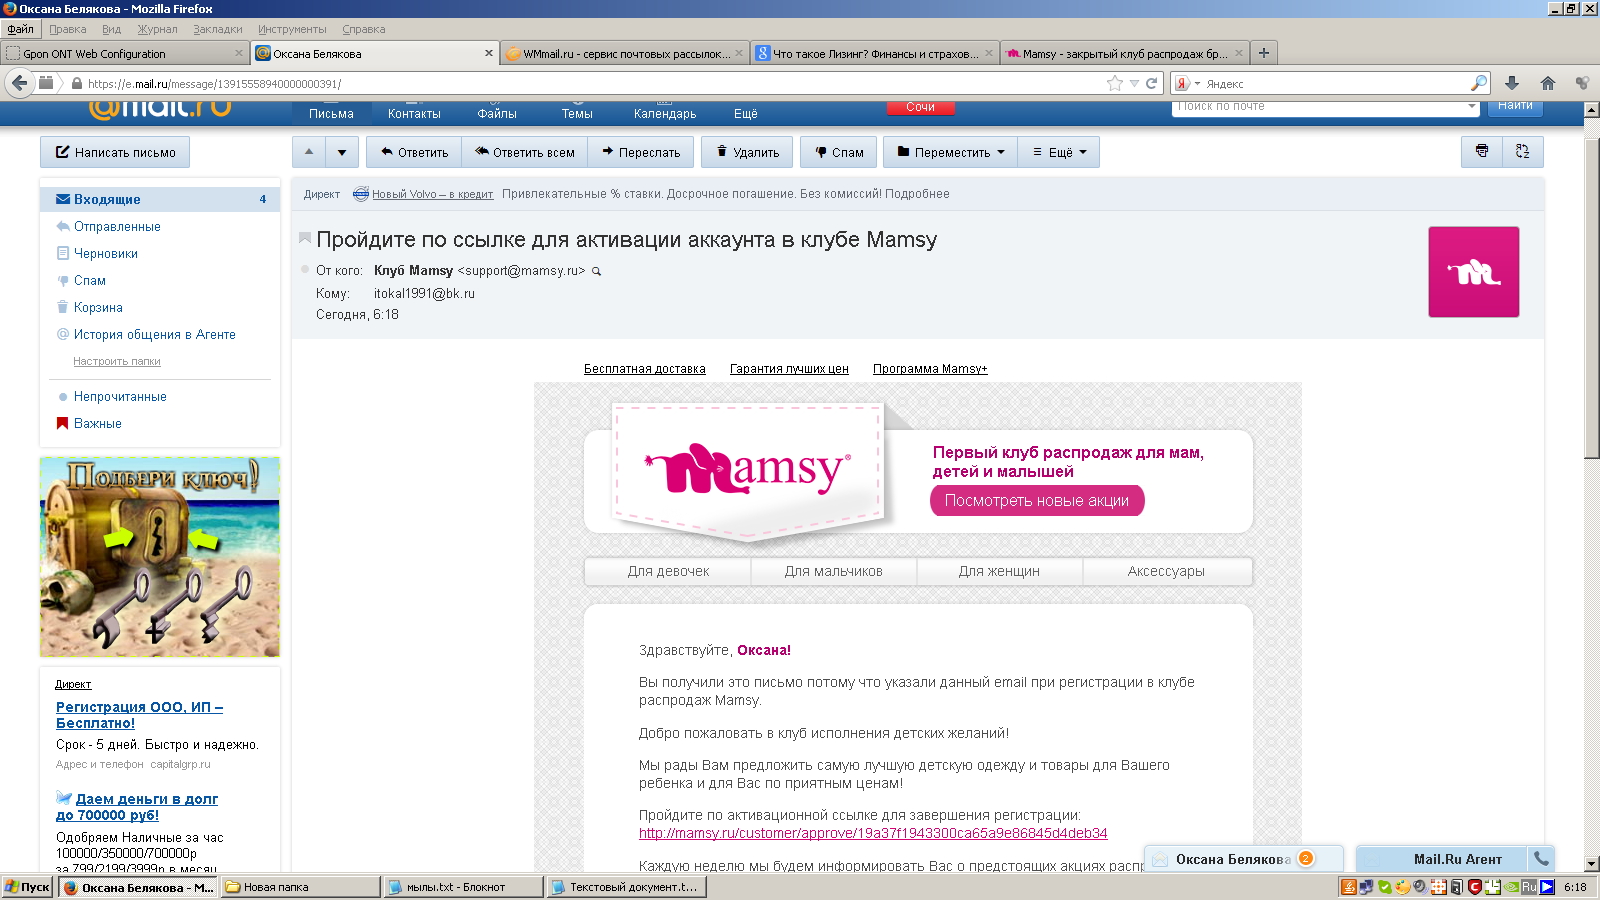Expand the mail search field dropdown arrow

[1471, 106]
